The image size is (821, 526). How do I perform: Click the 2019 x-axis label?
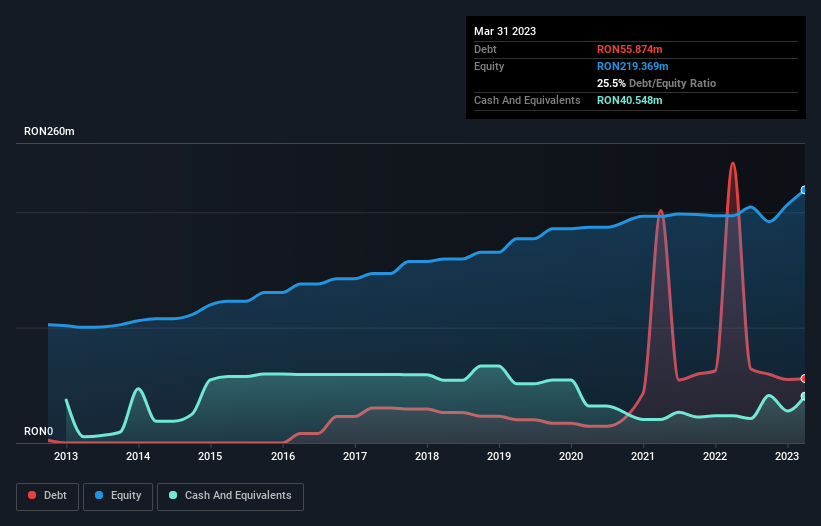point(499,456)
